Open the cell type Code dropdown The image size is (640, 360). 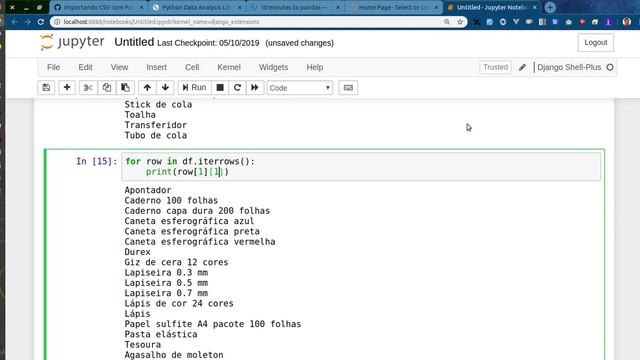[x=300, y=88]
